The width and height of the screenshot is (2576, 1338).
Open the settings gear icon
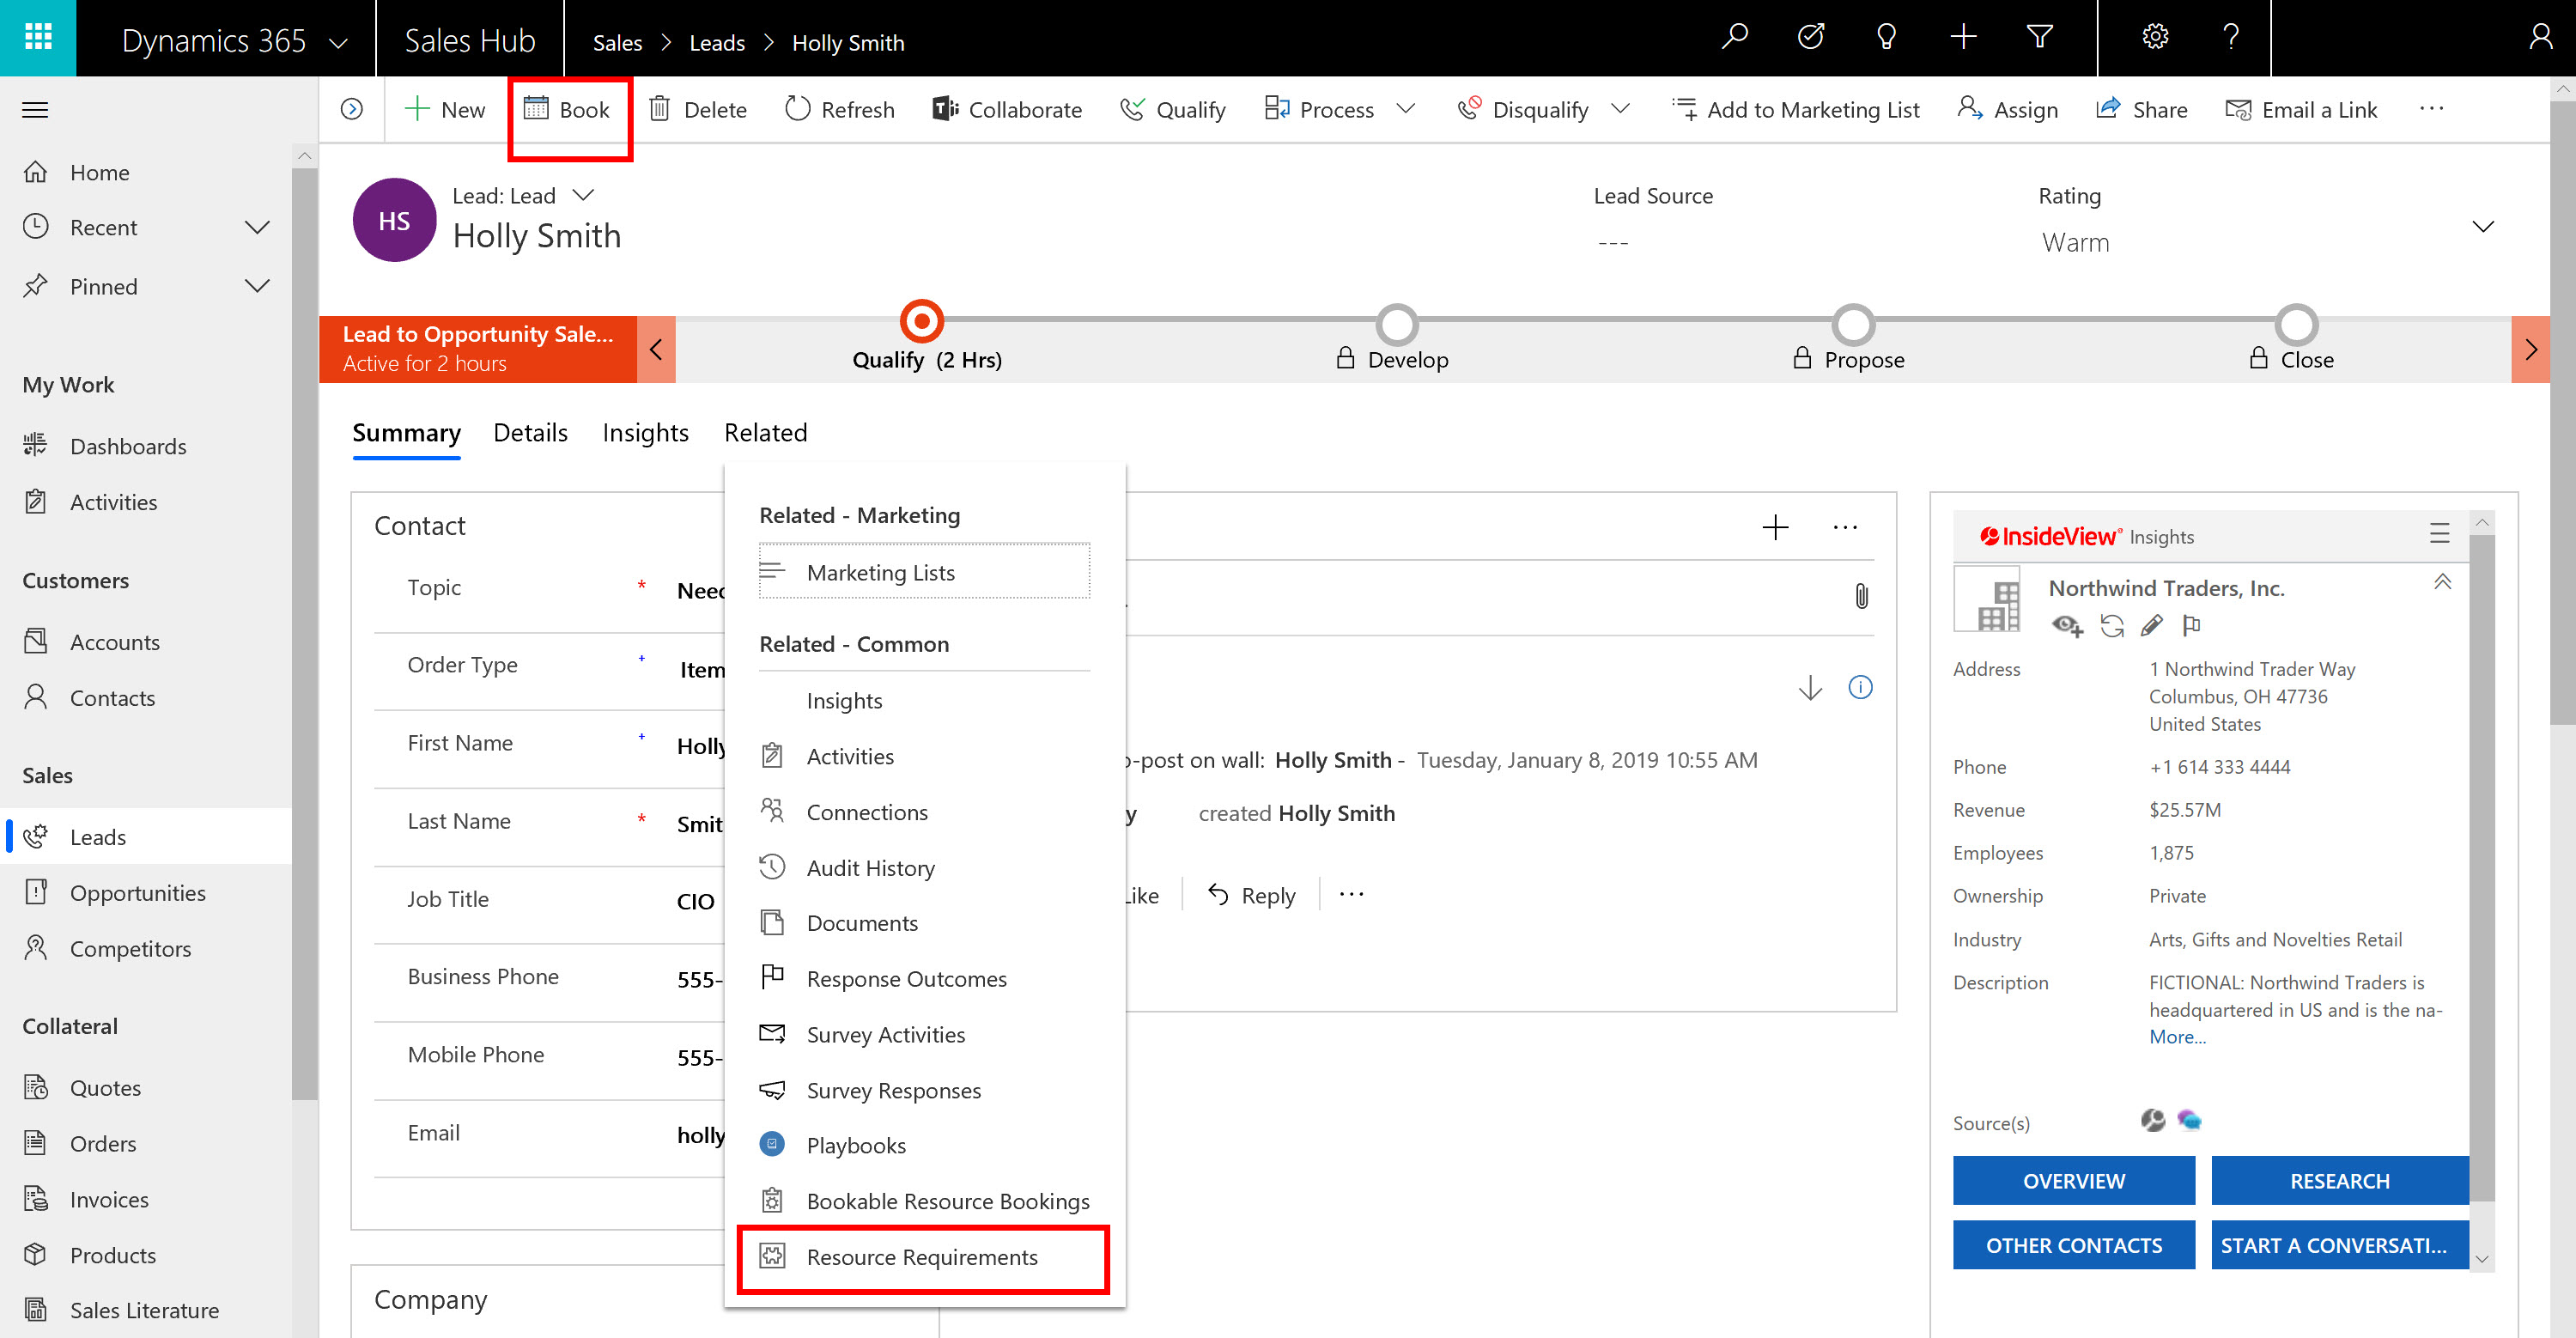[2155, 38]
